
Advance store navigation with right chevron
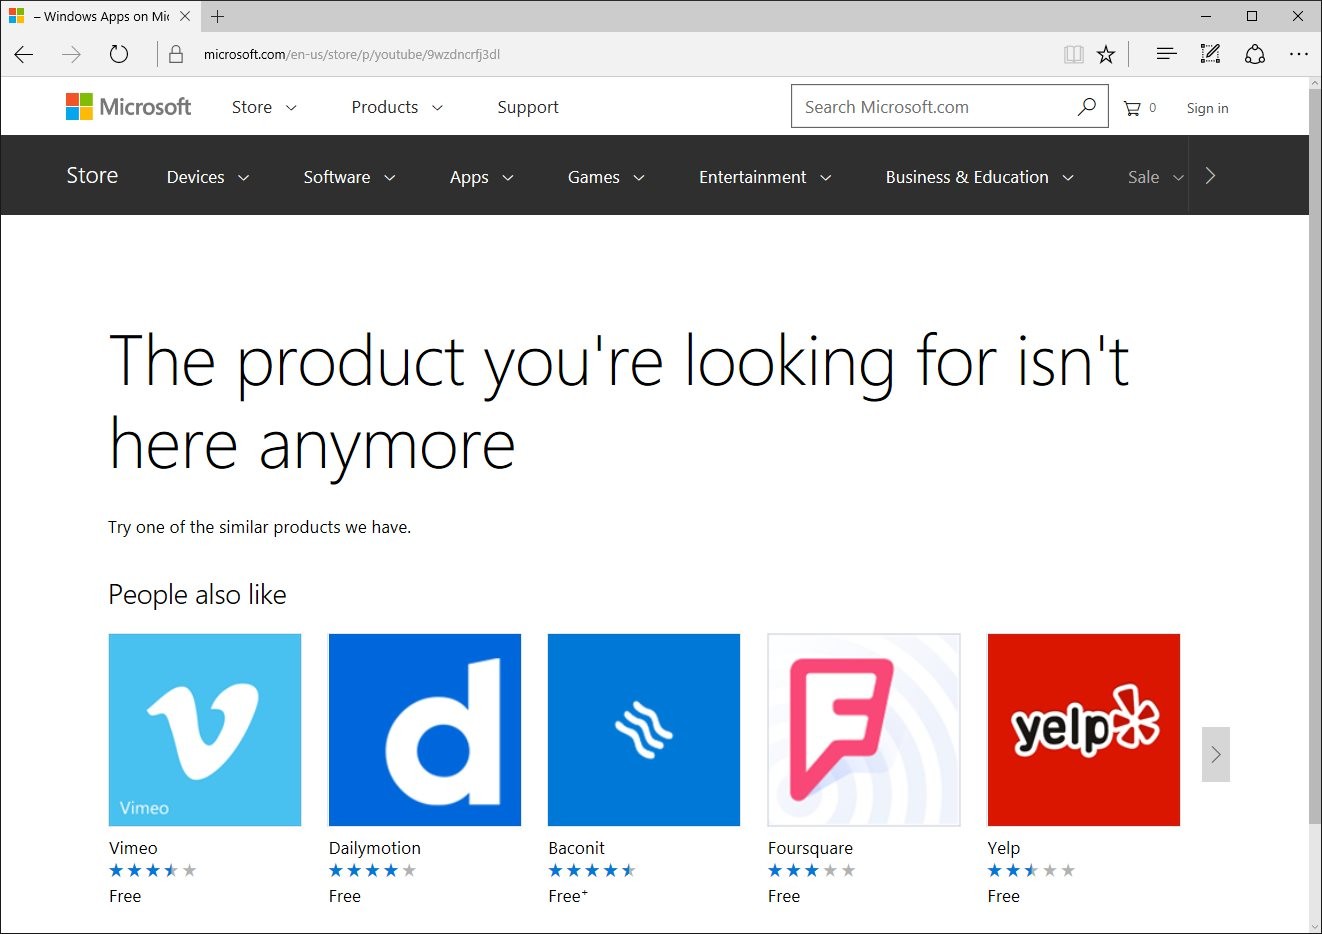pyautogui.click(x=1210, y=176)
